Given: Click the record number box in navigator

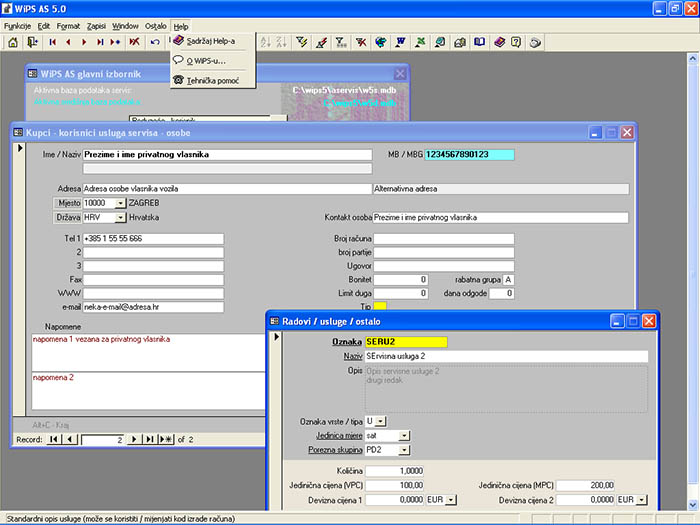Looking at the screenshot, I should point(102,440).
